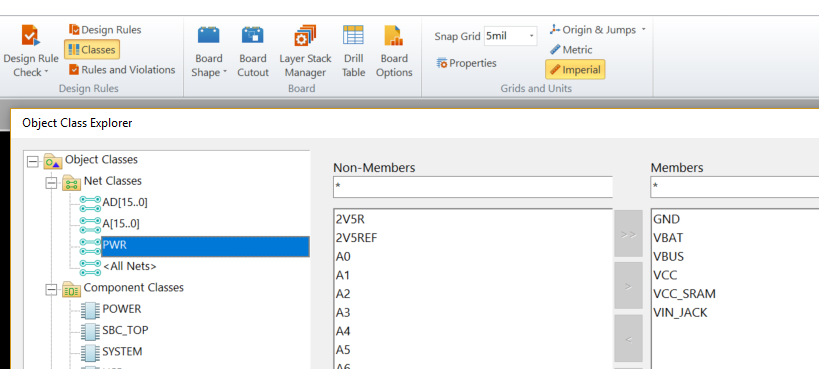The image size is (819, 369).
Task: Click the POWER component chip icon
Action: point(90,309)
